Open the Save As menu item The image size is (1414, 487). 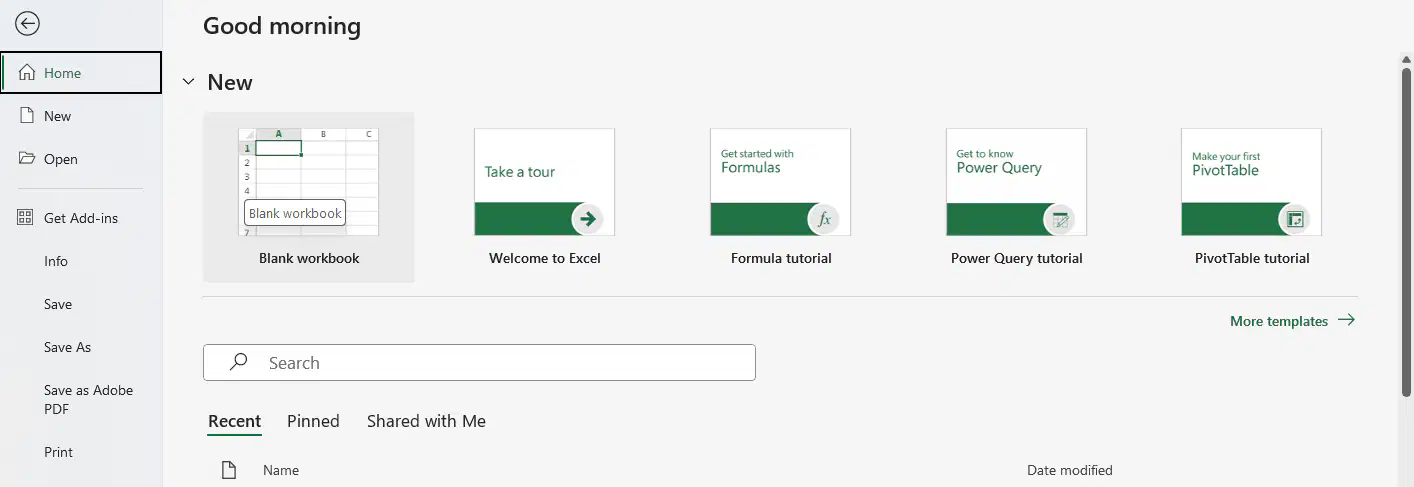tap(67, 347)
